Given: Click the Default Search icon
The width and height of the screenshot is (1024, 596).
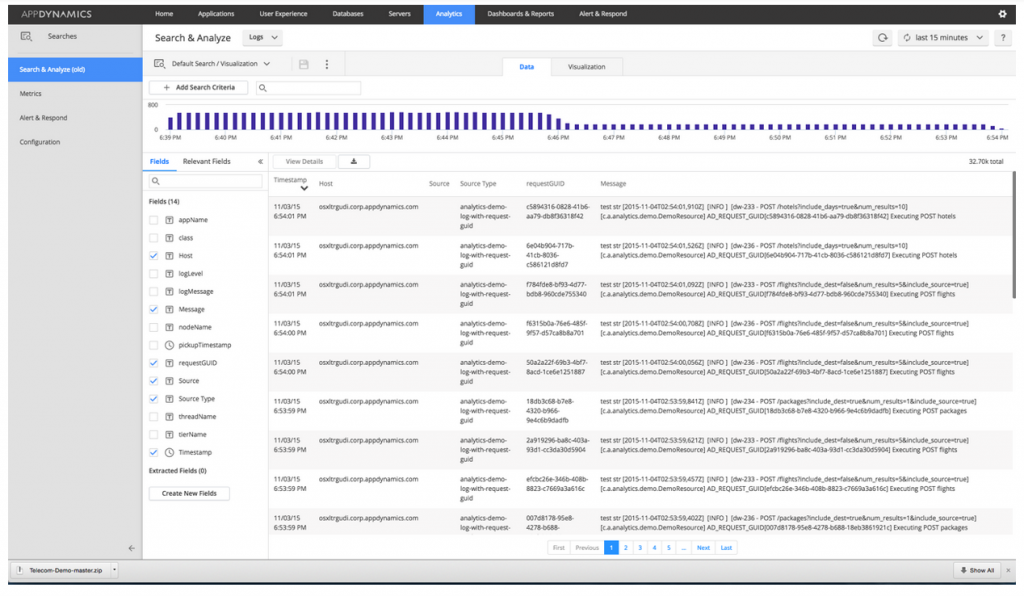Looking at the screenshot, I should tap(159, 63).
